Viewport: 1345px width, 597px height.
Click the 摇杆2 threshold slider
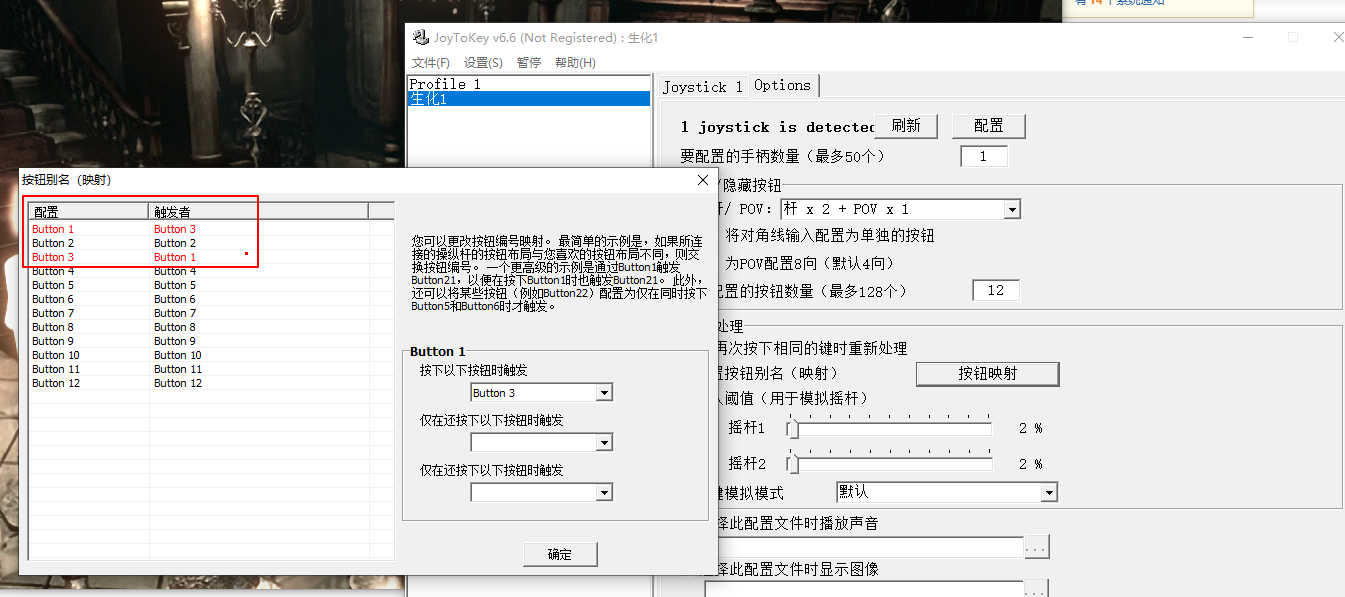click(x=890, y=464)
